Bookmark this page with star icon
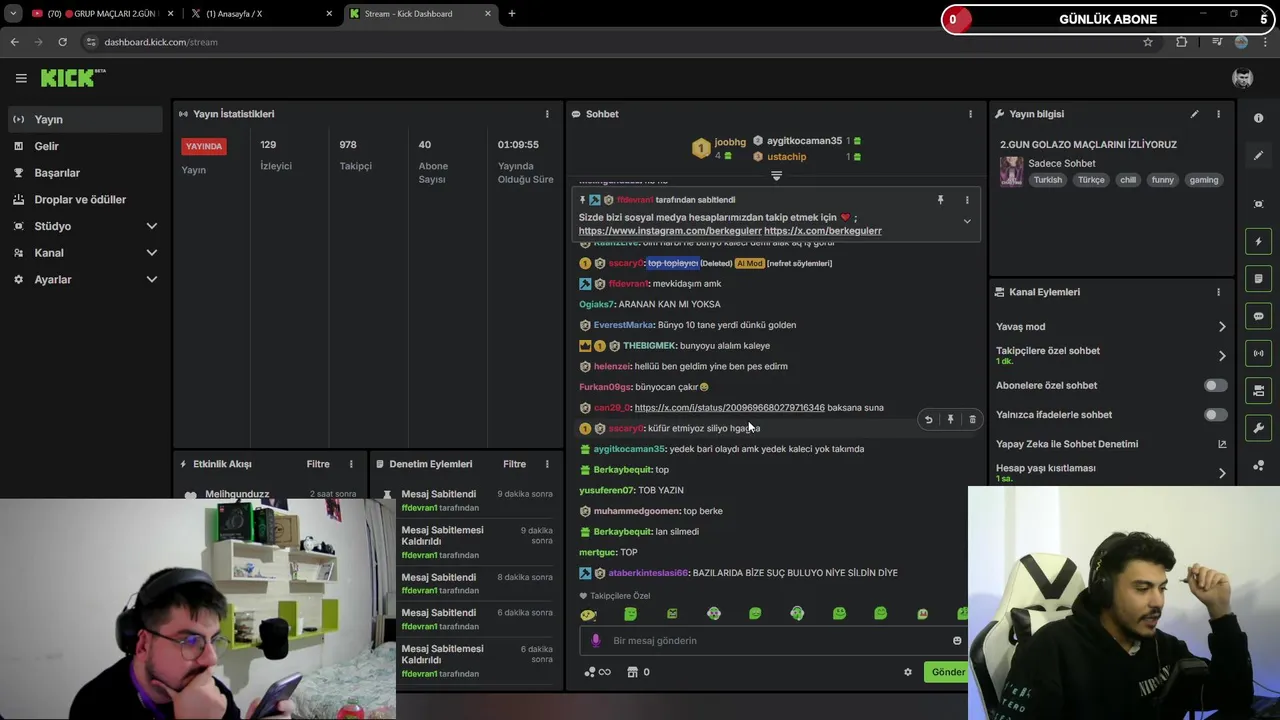1280x720 pixels. (1148, 42)
